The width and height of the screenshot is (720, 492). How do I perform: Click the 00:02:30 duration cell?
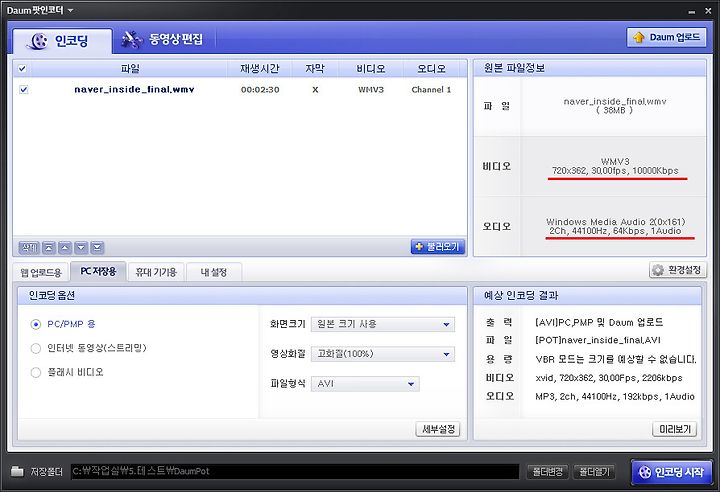[260, 90]
